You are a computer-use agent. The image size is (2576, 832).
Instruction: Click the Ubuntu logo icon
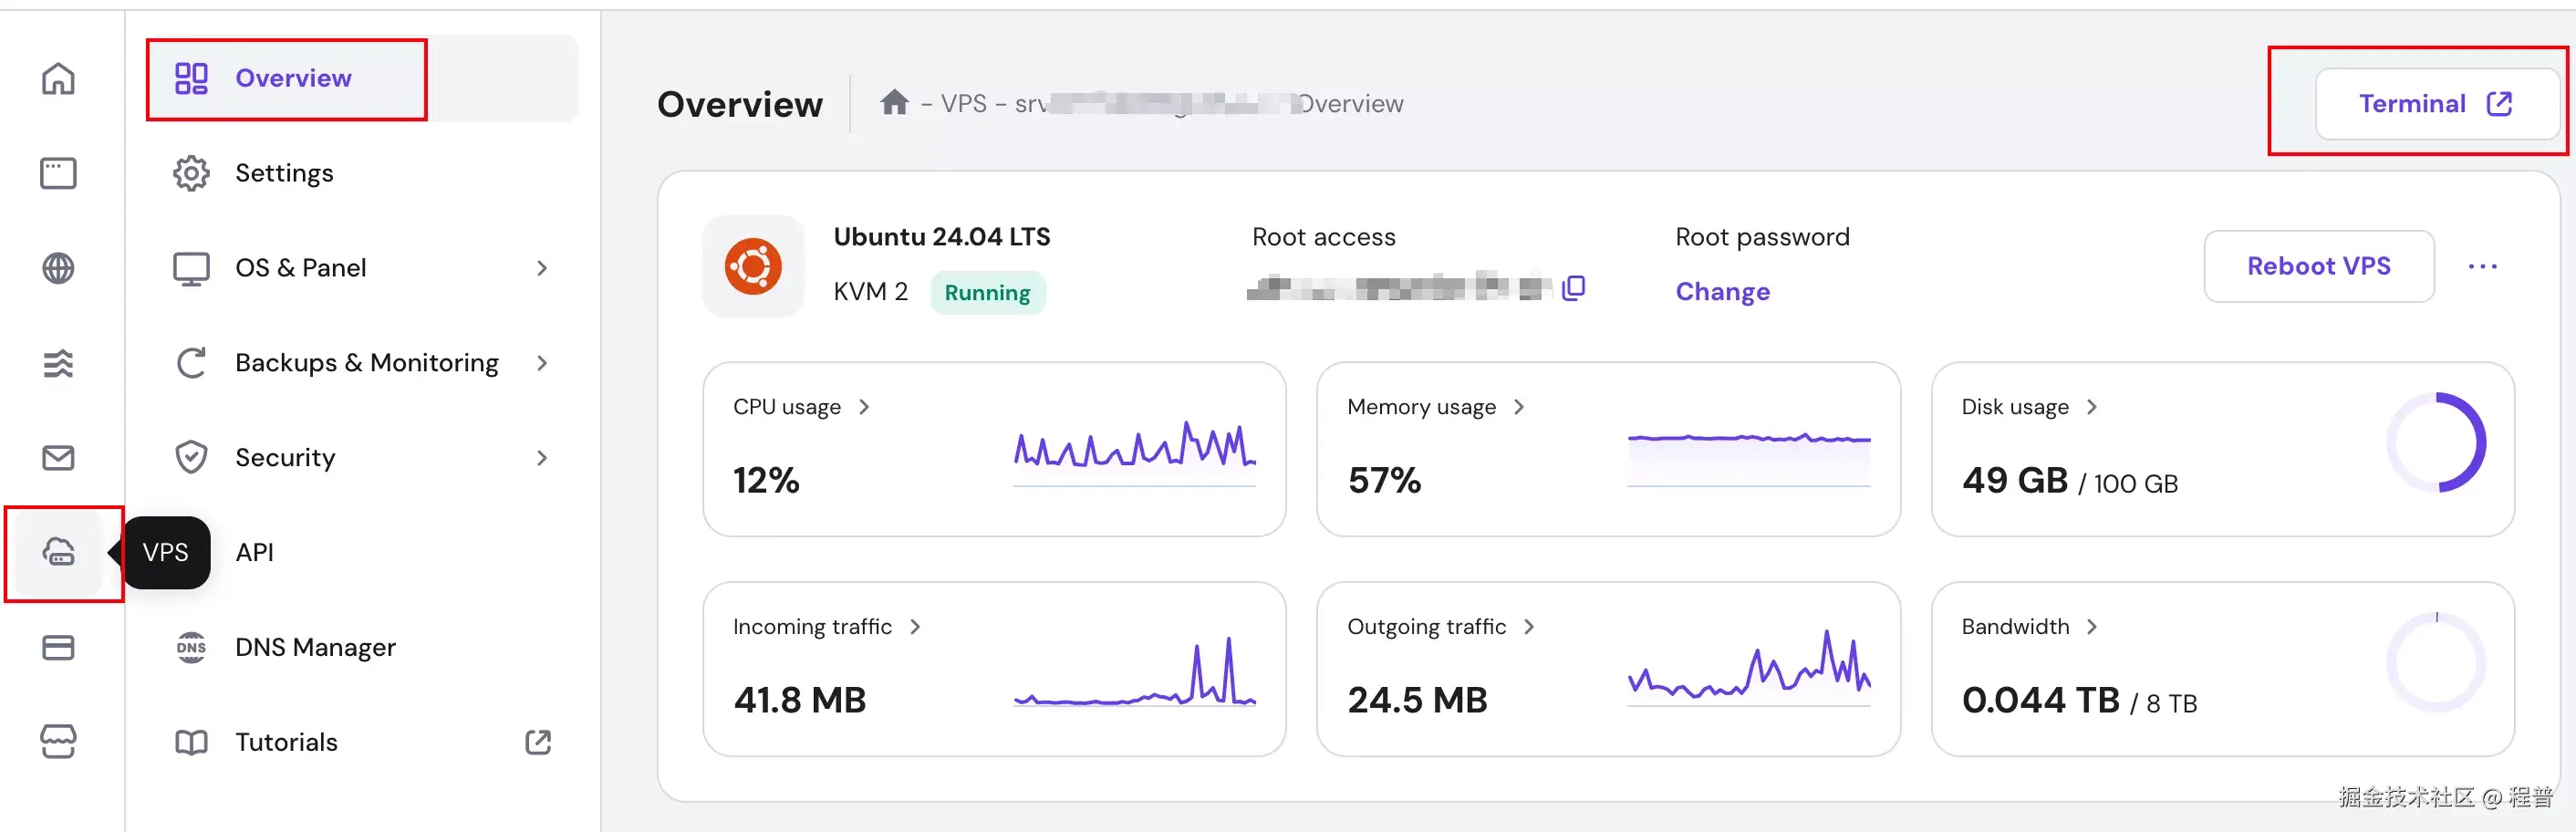753,266
